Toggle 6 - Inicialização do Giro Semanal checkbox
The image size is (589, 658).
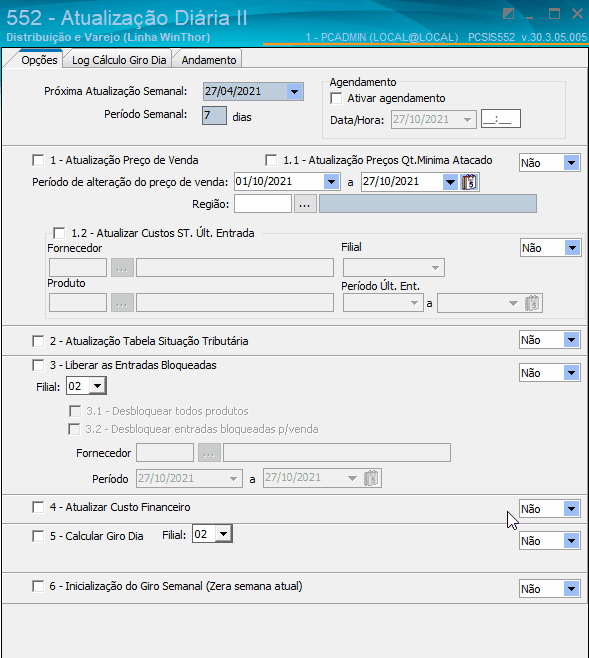point(38,586)
